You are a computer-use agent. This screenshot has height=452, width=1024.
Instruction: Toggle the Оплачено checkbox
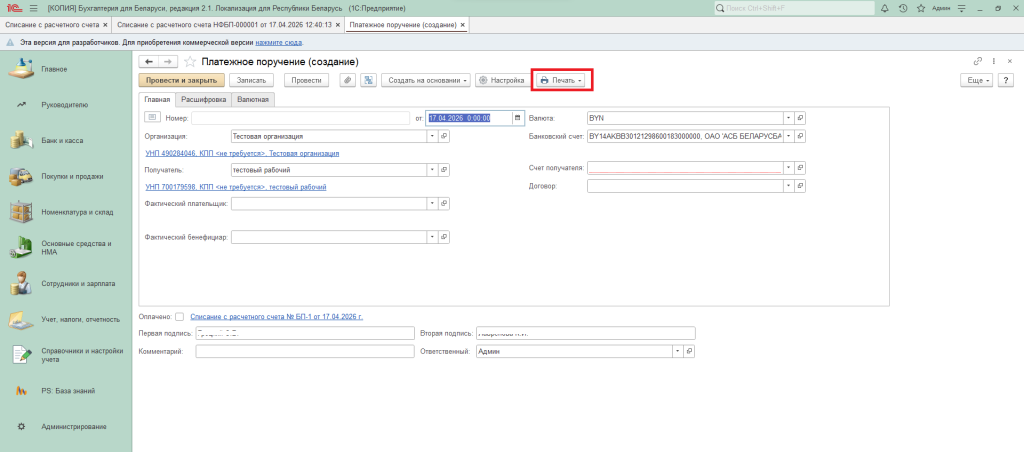pyautogui.click(x=180, y=317)
